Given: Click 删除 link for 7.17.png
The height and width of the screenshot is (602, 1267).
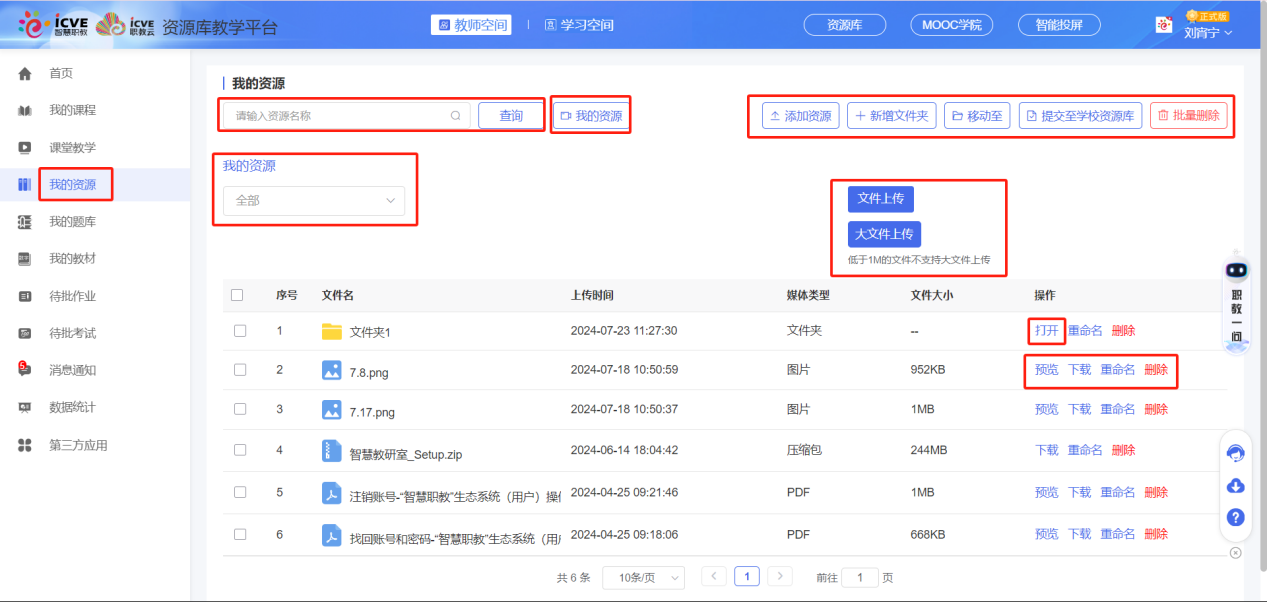Looking at the screenshot, I should tap(1156, 409).
